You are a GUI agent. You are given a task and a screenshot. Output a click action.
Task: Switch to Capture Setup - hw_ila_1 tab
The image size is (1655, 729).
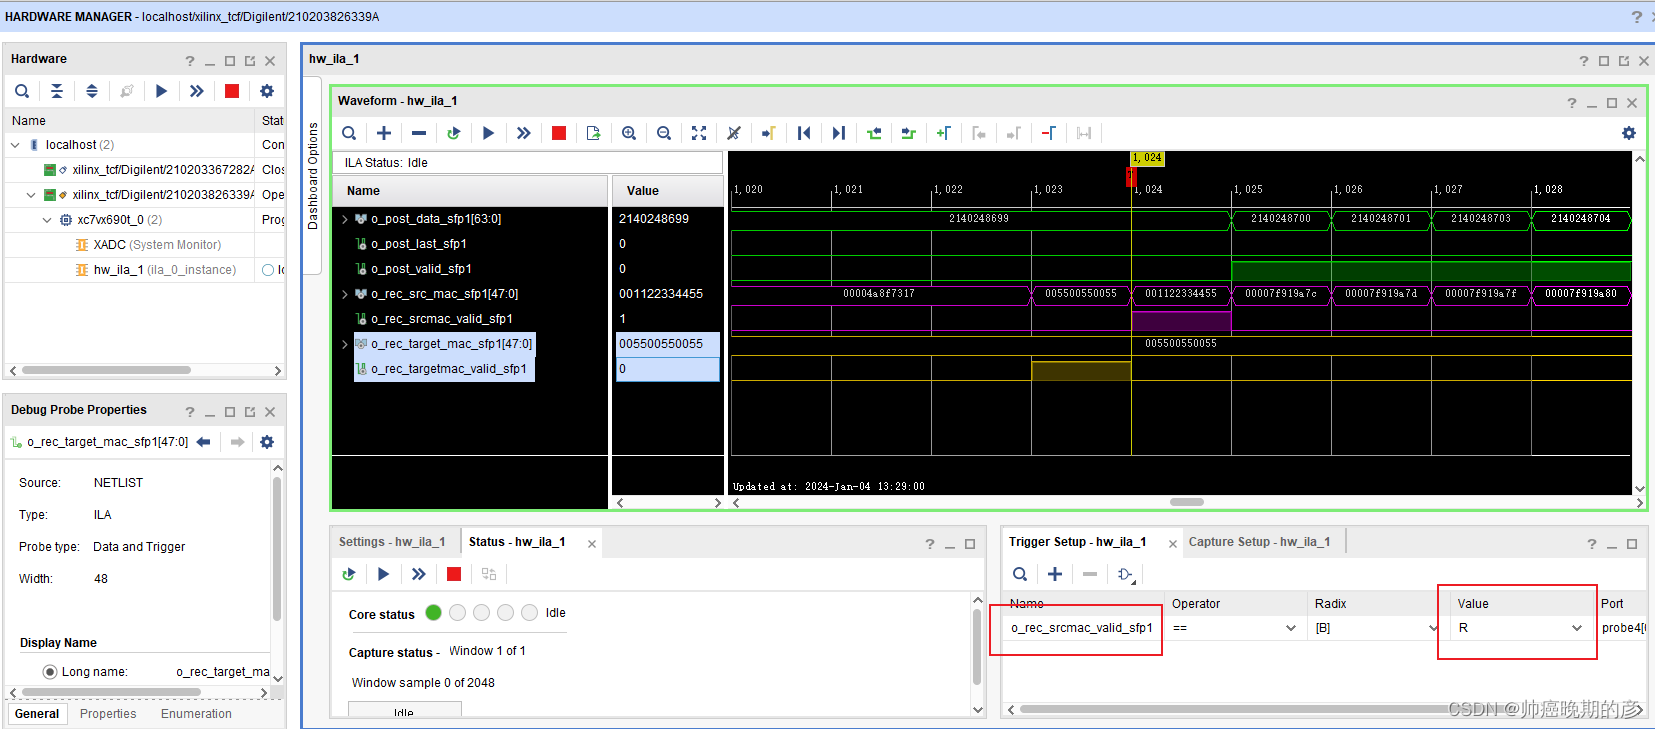(1259, 542)
